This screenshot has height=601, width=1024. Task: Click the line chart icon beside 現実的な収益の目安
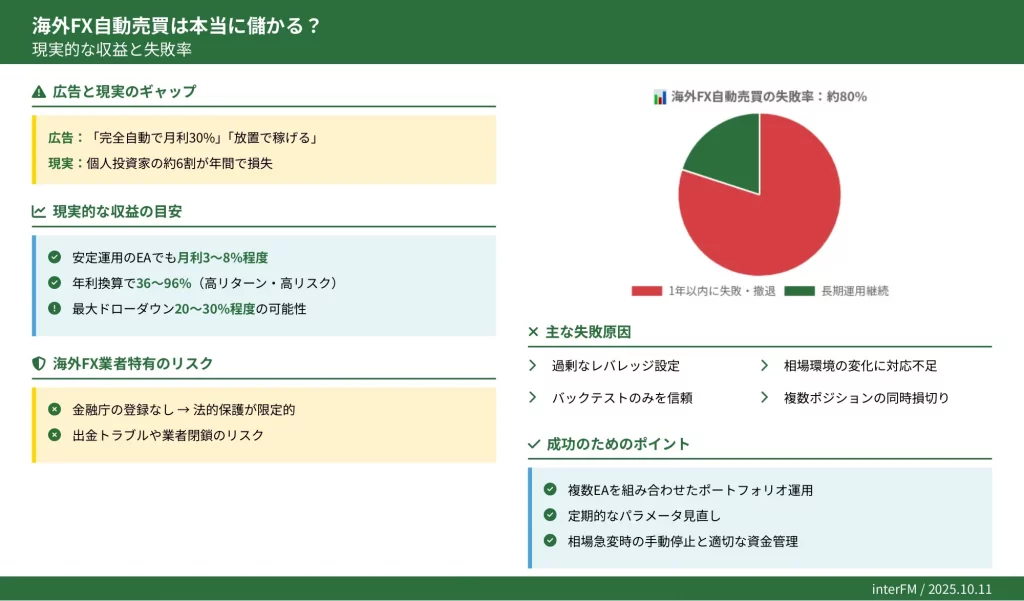pyautogui.click(x=39, y=212)
